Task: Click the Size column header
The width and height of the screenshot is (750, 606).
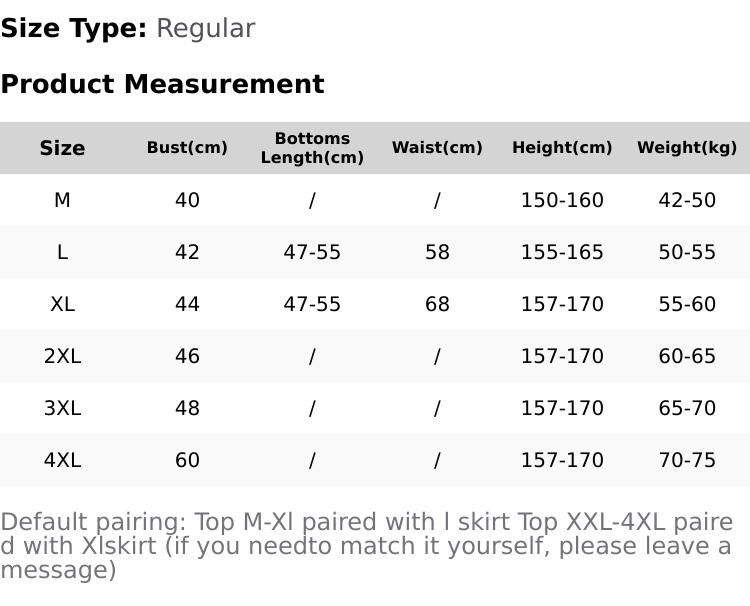Action: click(x=62, y=148)
